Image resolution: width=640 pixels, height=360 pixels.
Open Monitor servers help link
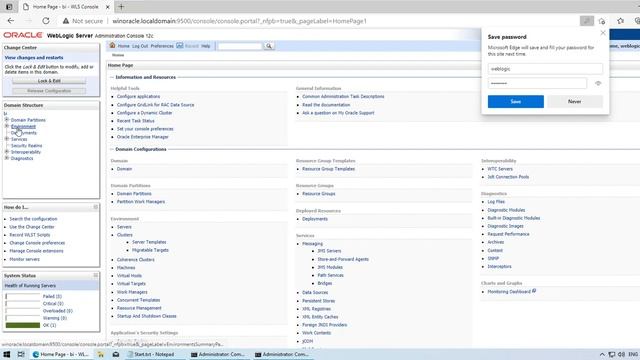pyautogui.click(x=24, y=259)
